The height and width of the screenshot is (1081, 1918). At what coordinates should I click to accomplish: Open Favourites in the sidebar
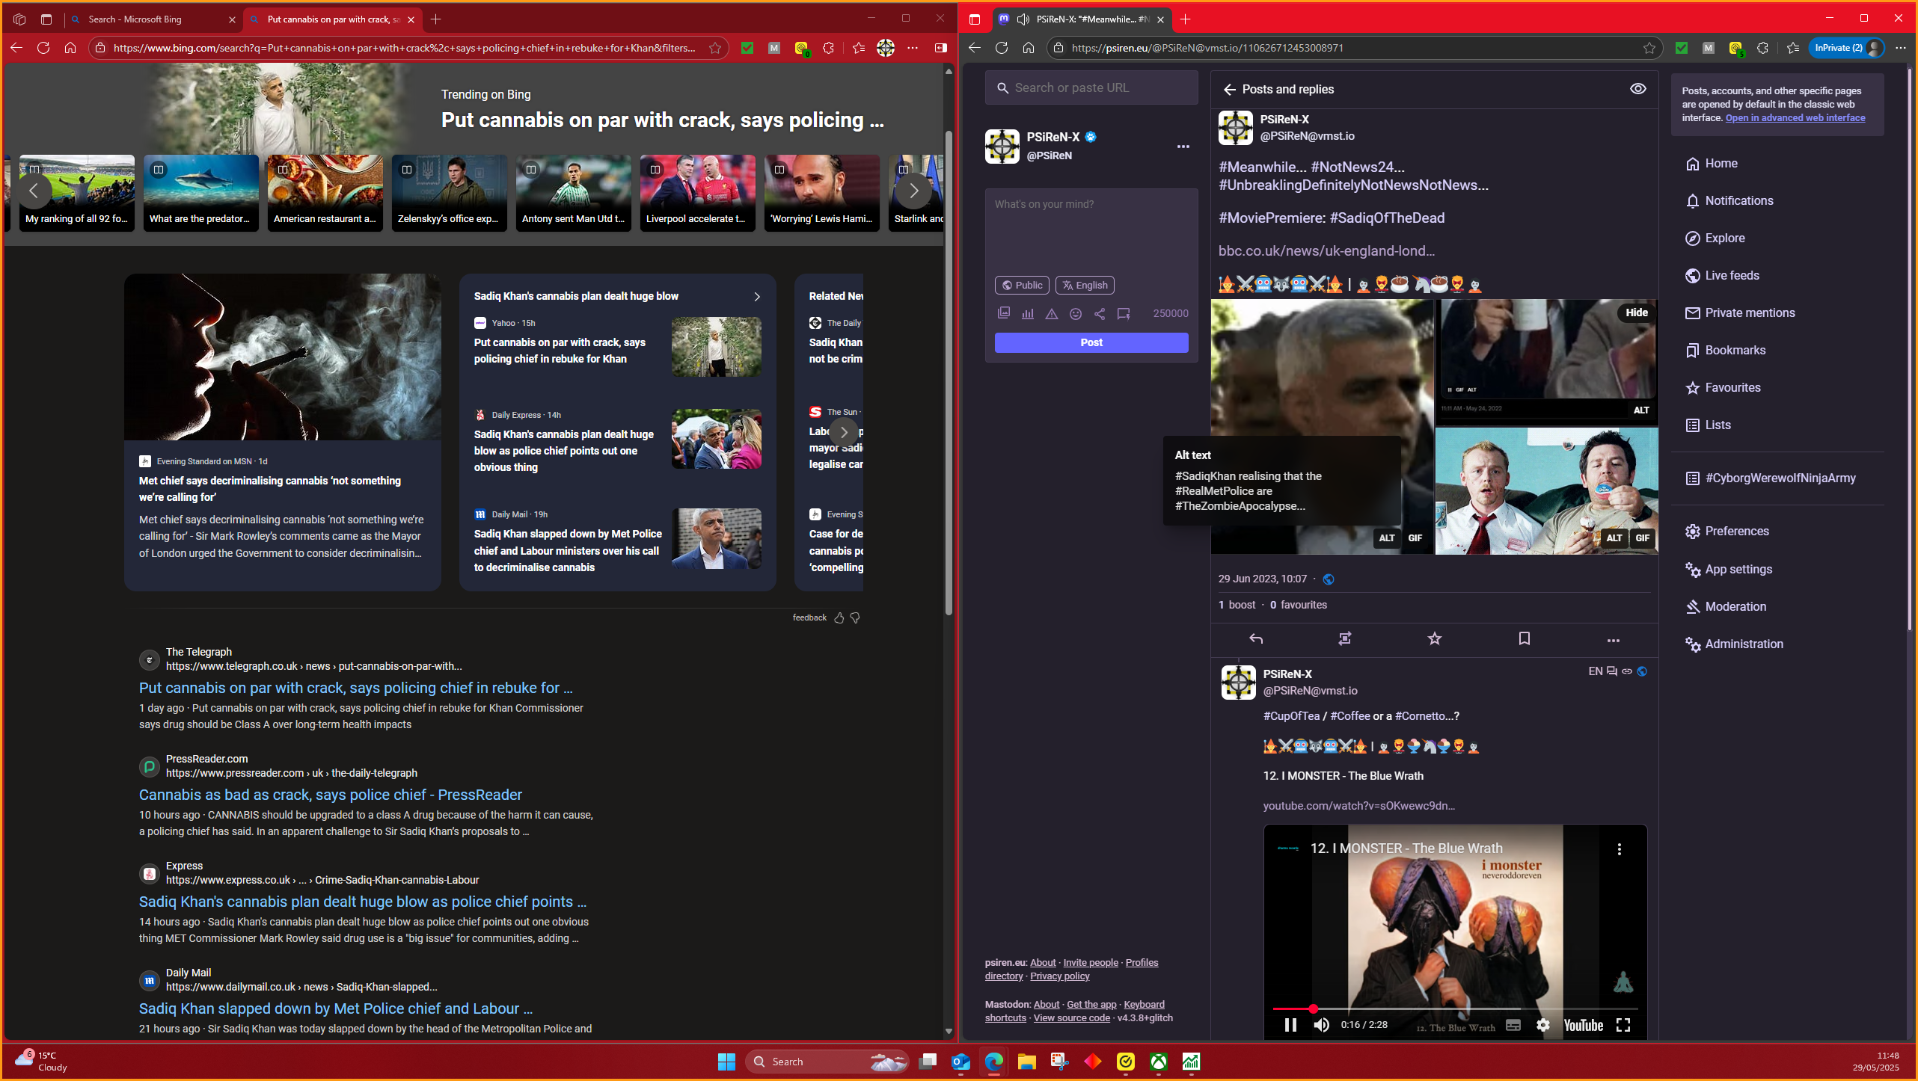[1723, 388]
